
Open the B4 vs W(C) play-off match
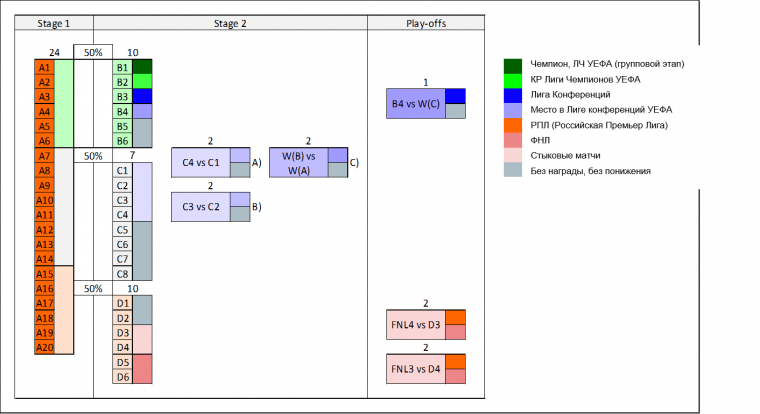click(415, 104)
